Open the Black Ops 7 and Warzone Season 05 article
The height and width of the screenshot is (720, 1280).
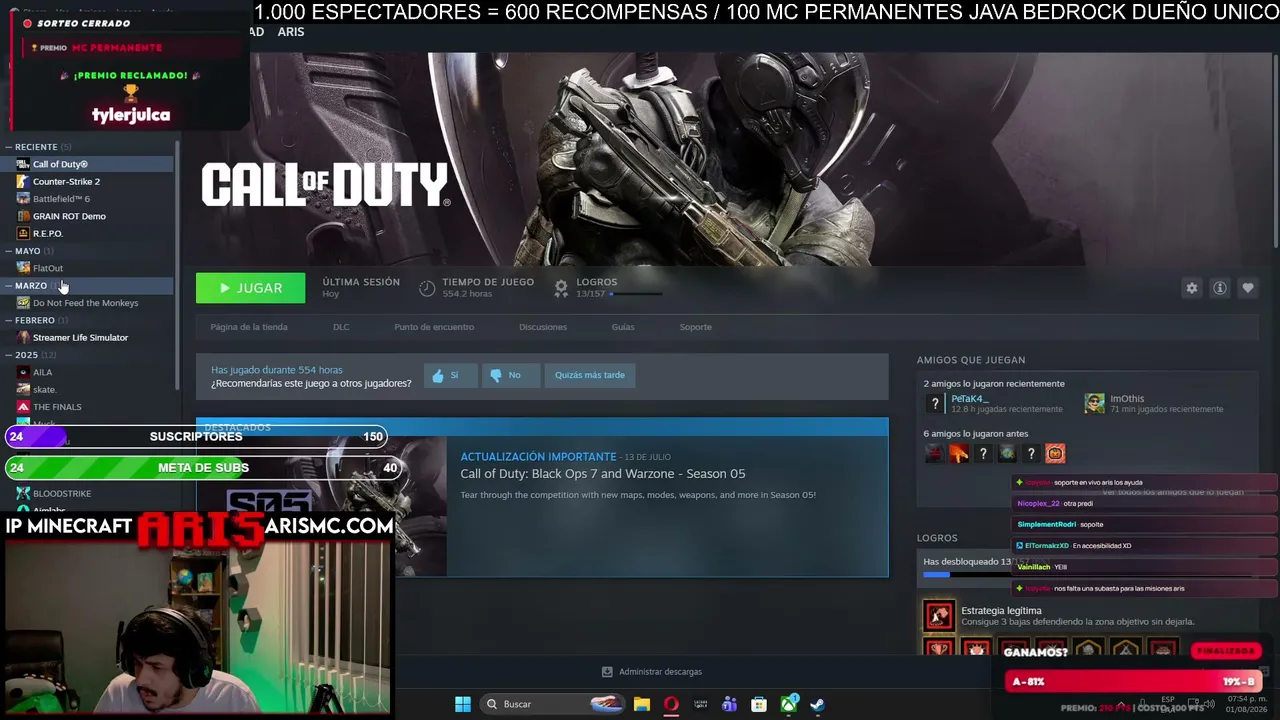coord(603,474)
